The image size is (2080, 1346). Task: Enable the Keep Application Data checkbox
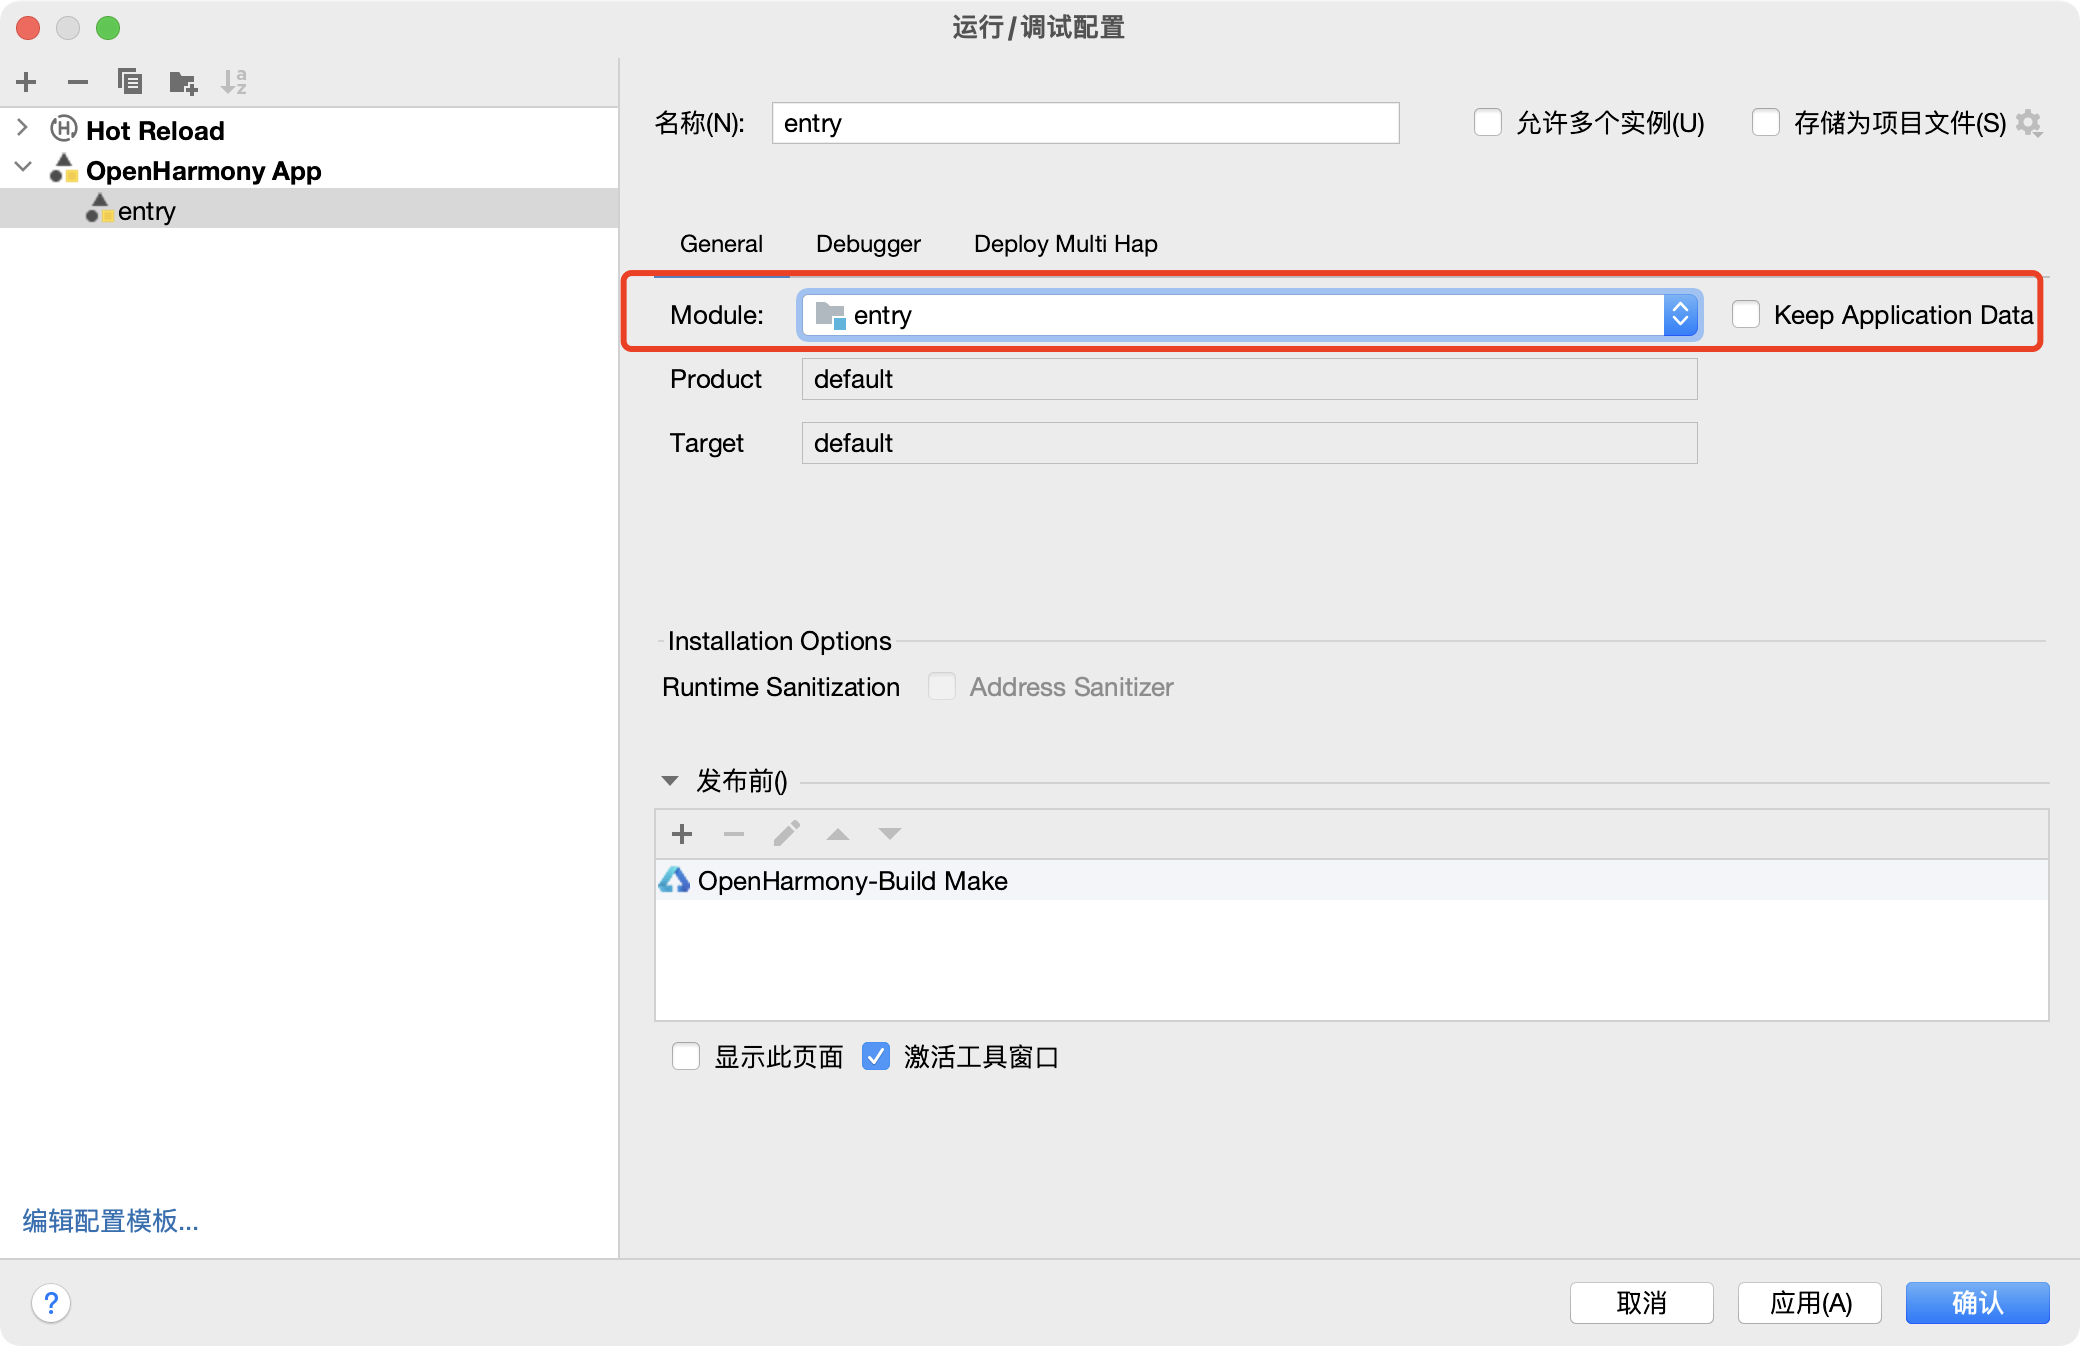click(x=1746, y=315)
